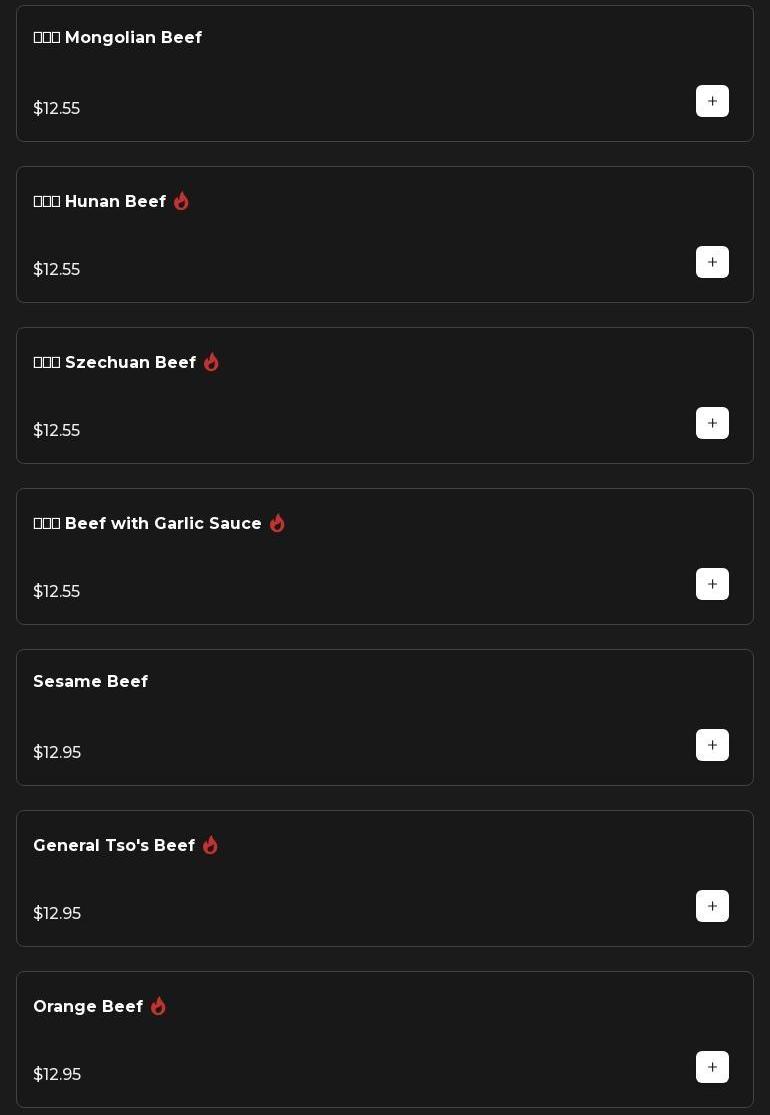
Task: Click the General Tso's Beef name
Action: (x=114, y=846)
